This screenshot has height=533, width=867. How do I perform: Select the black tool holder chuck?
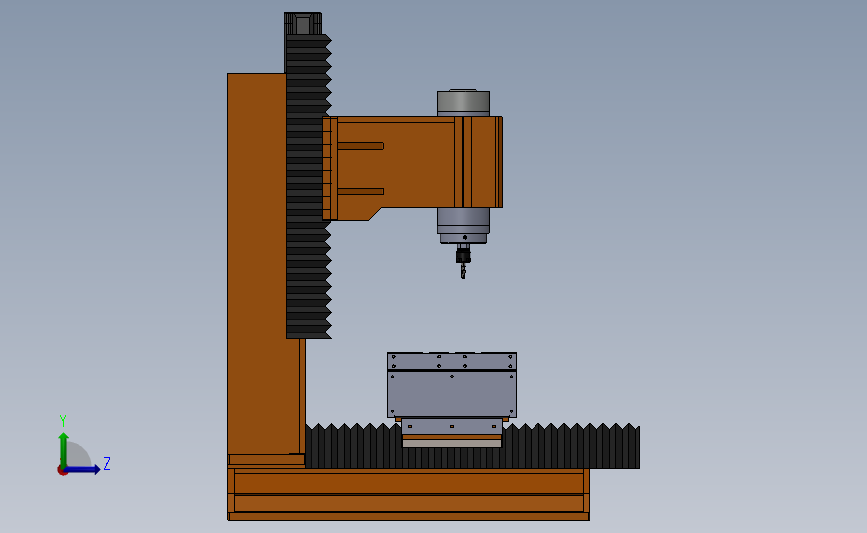click(463, 255)
